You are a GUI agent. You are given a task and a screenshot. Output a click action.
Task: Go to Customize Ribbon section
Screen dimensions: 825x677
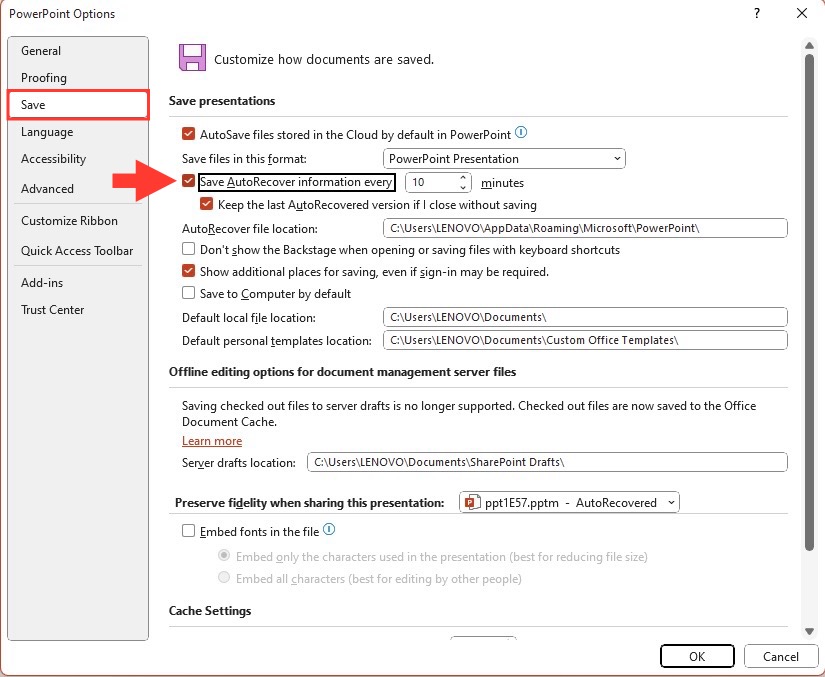click(69, 221)
